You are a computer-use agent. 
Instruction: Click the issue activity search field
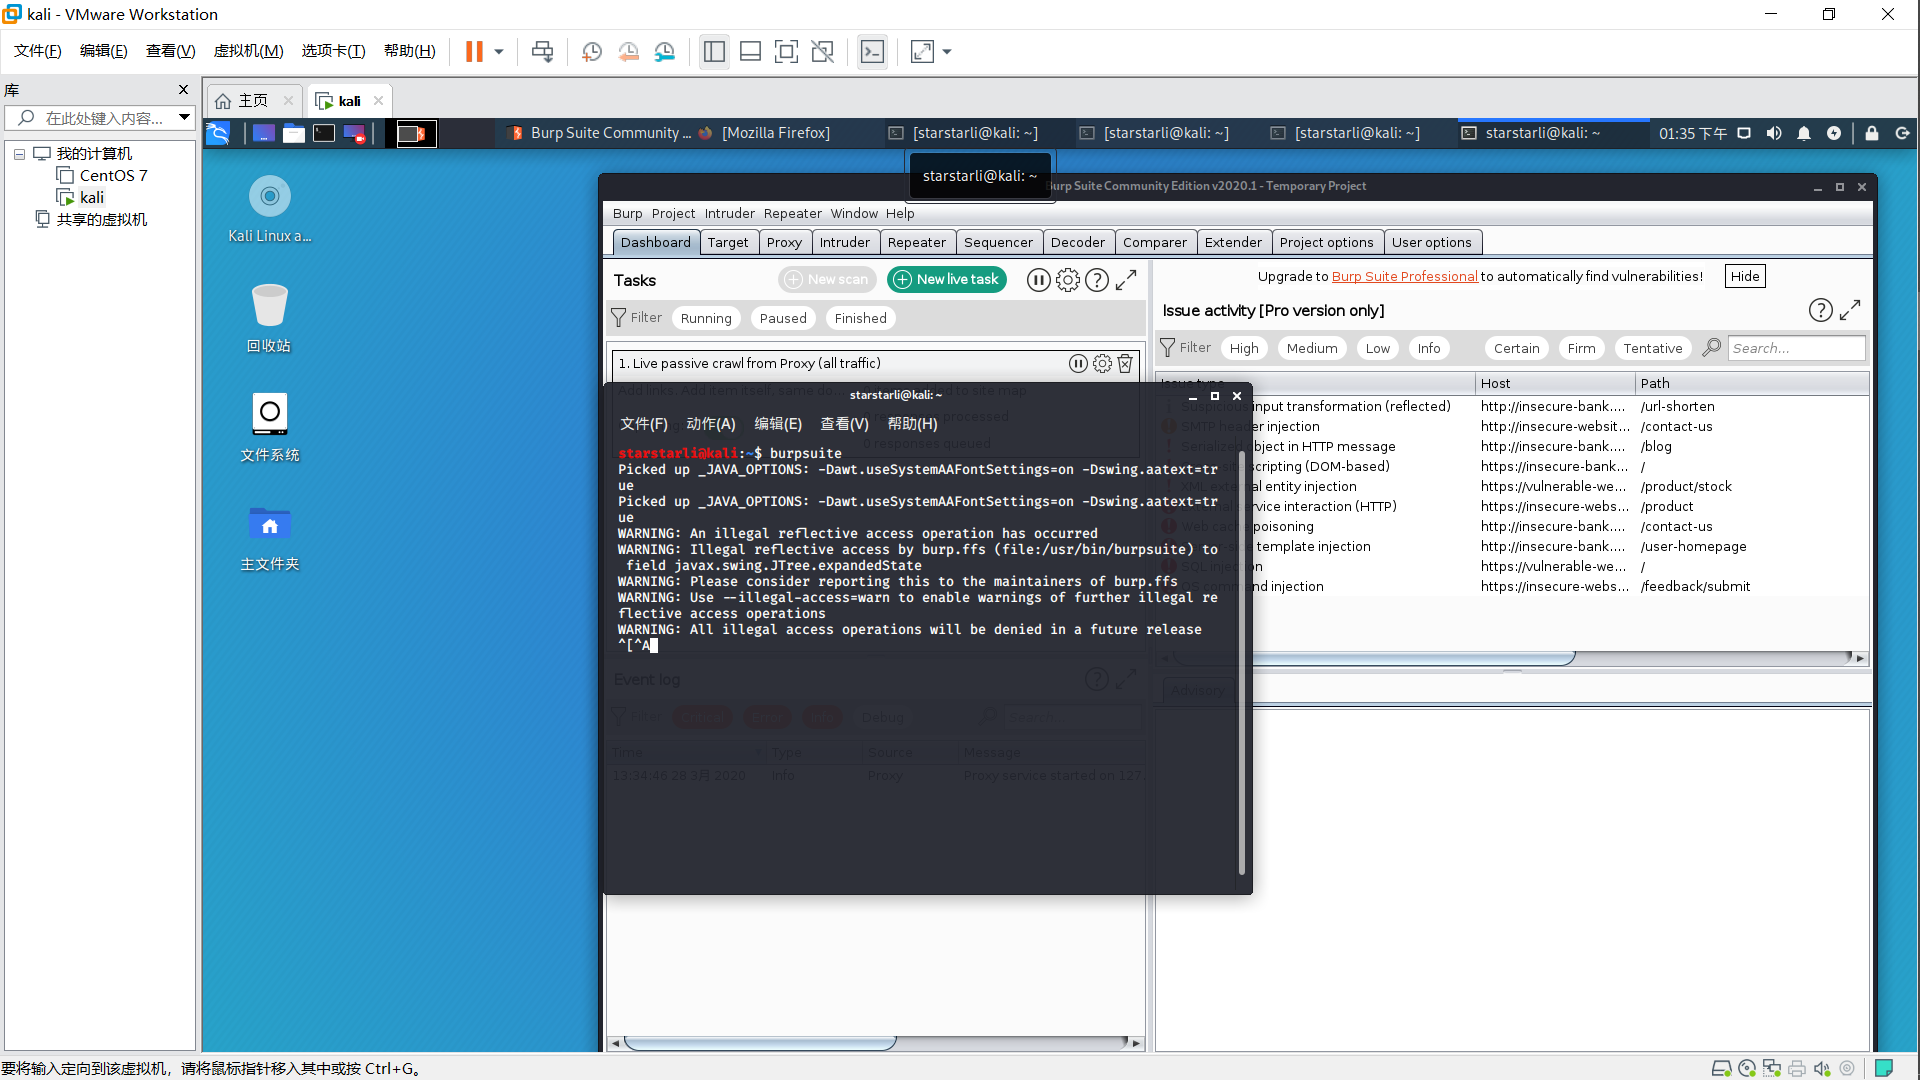tap(1796, 349)
